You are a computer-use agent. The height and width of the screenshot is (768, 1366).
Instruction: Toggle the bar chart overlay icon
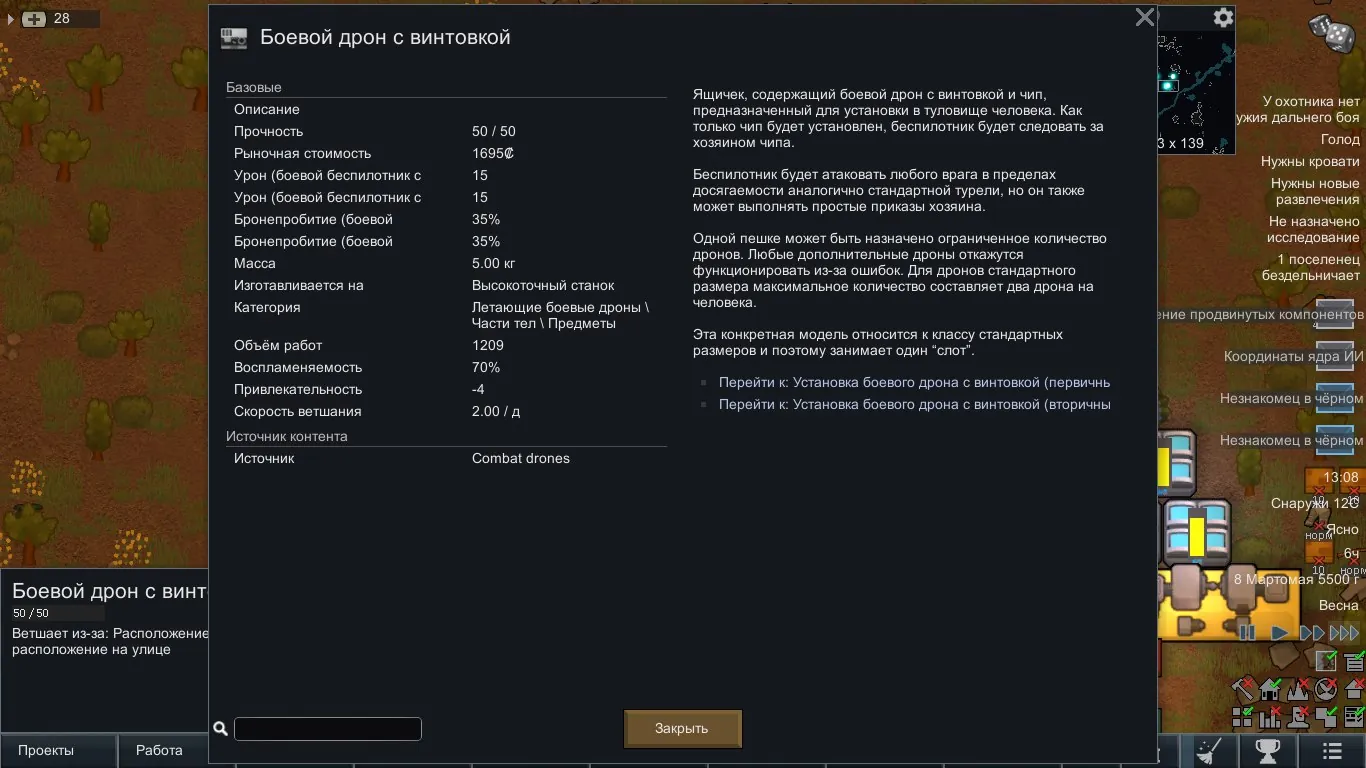[1270, 717]
